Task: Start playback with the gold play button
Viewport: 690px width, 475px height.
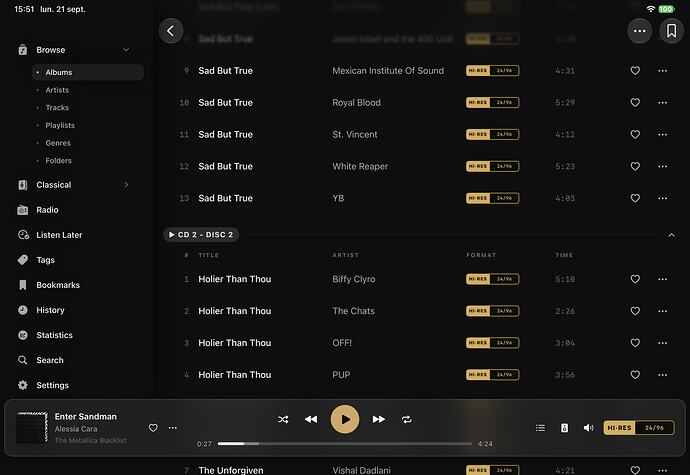Action: pos(345,420)
